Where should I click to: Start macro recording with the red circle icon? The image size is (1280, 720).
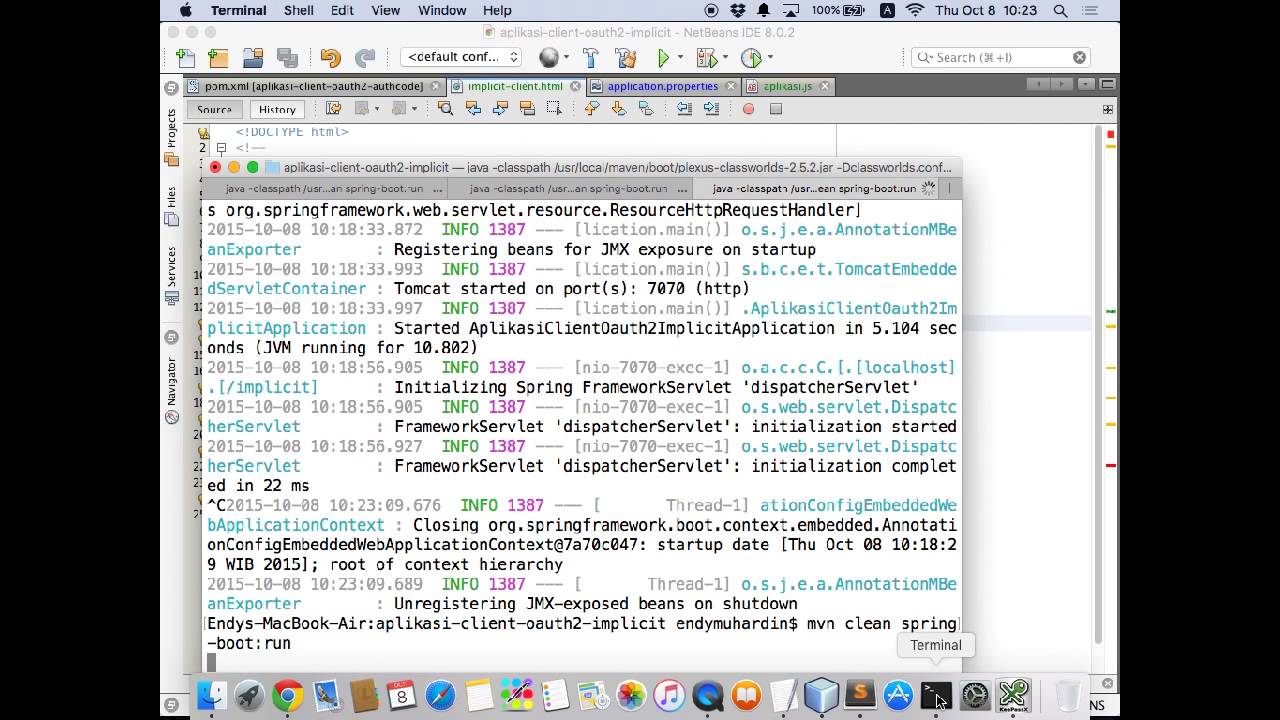click(748, 108)
